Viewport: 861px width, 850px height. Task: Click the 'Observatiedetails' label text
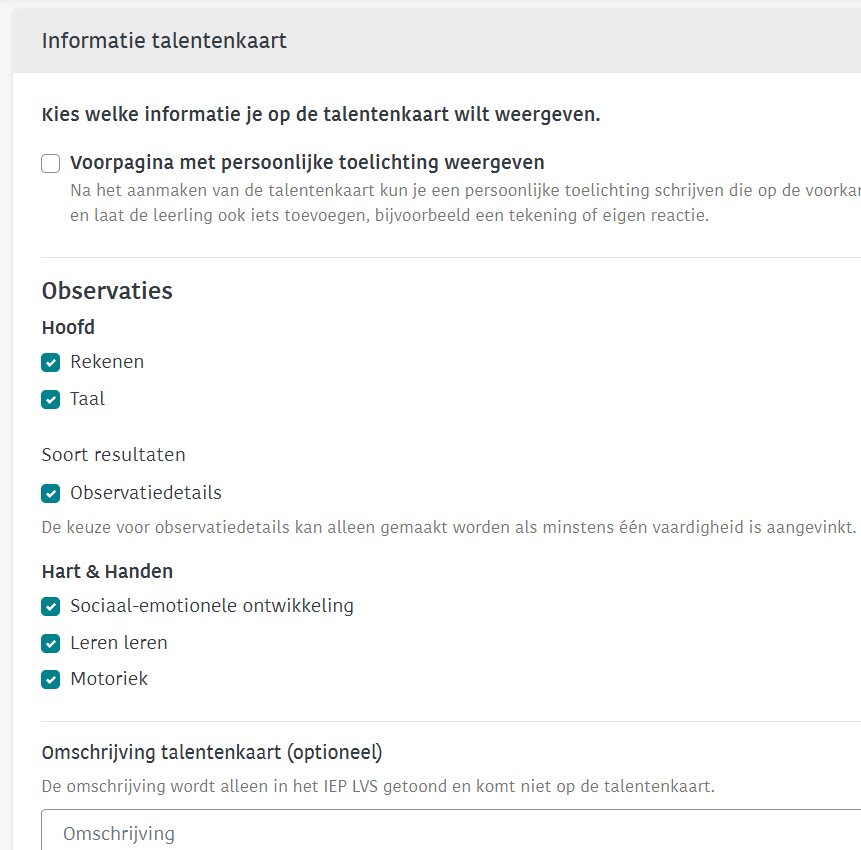pyautogui.click(x=146, y=493)
